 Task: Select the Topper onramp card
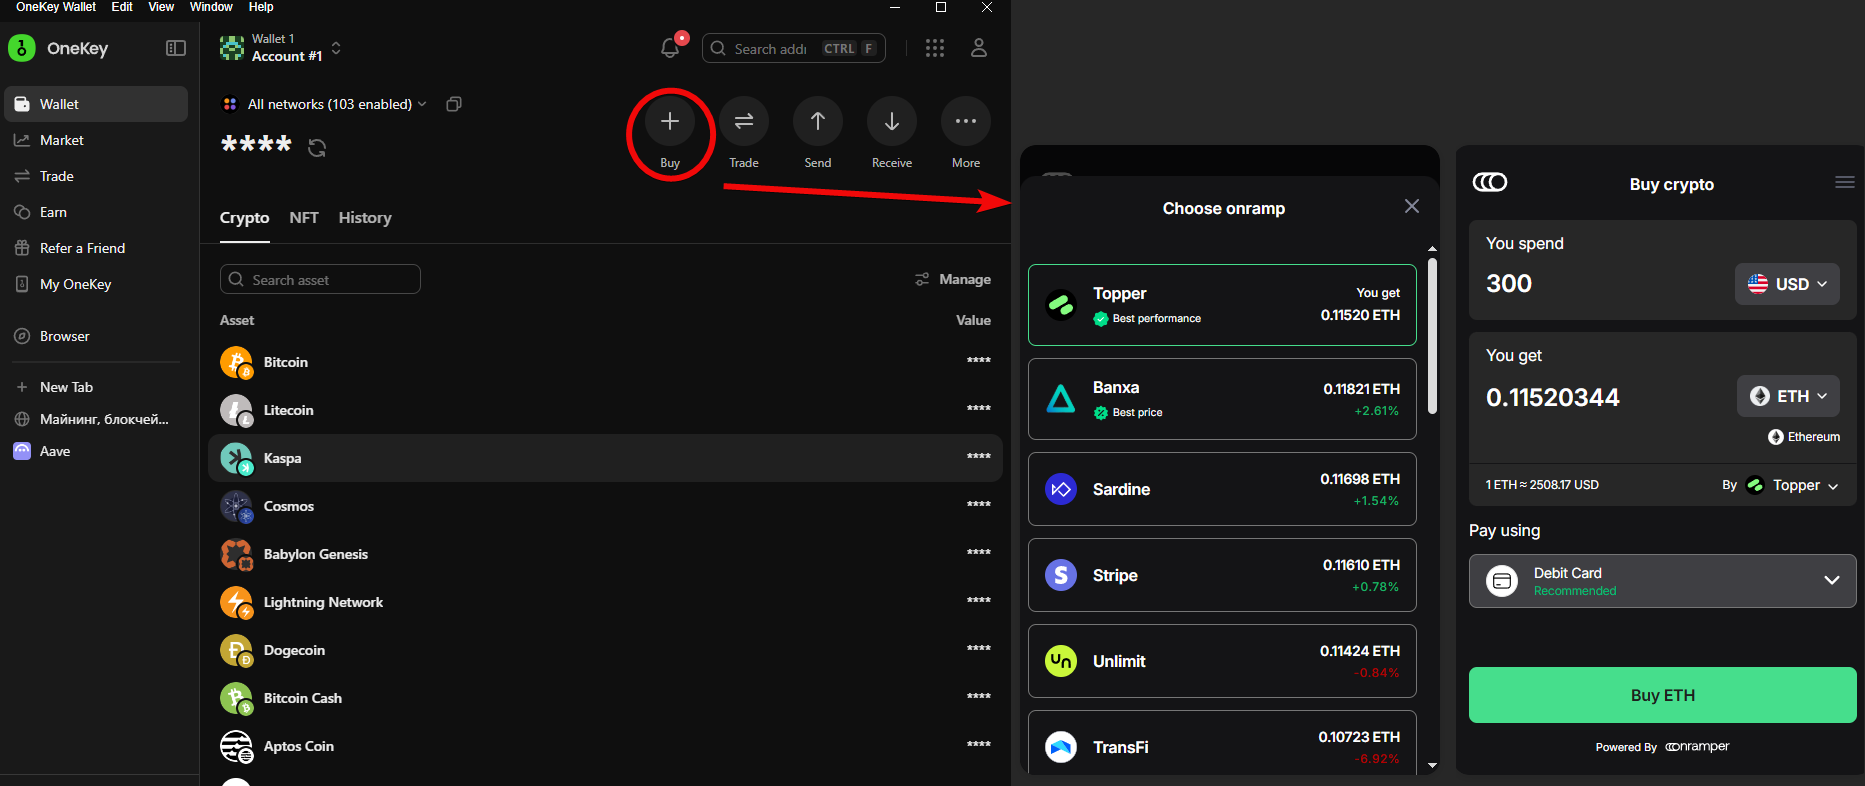pos(1222,305)
